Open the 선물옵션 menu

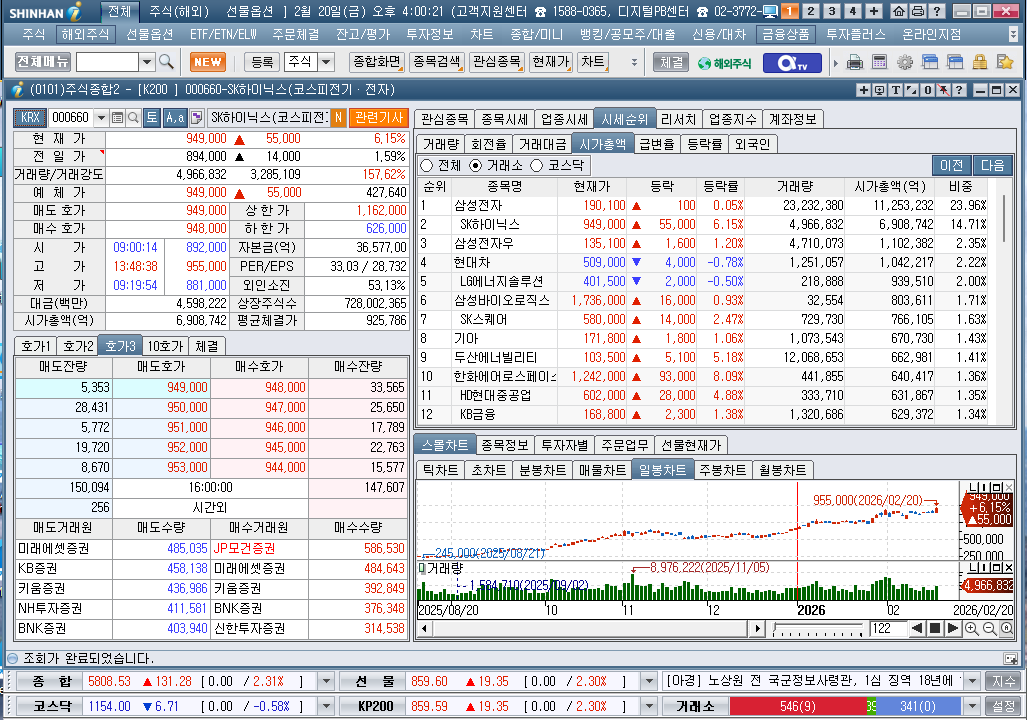149,34
